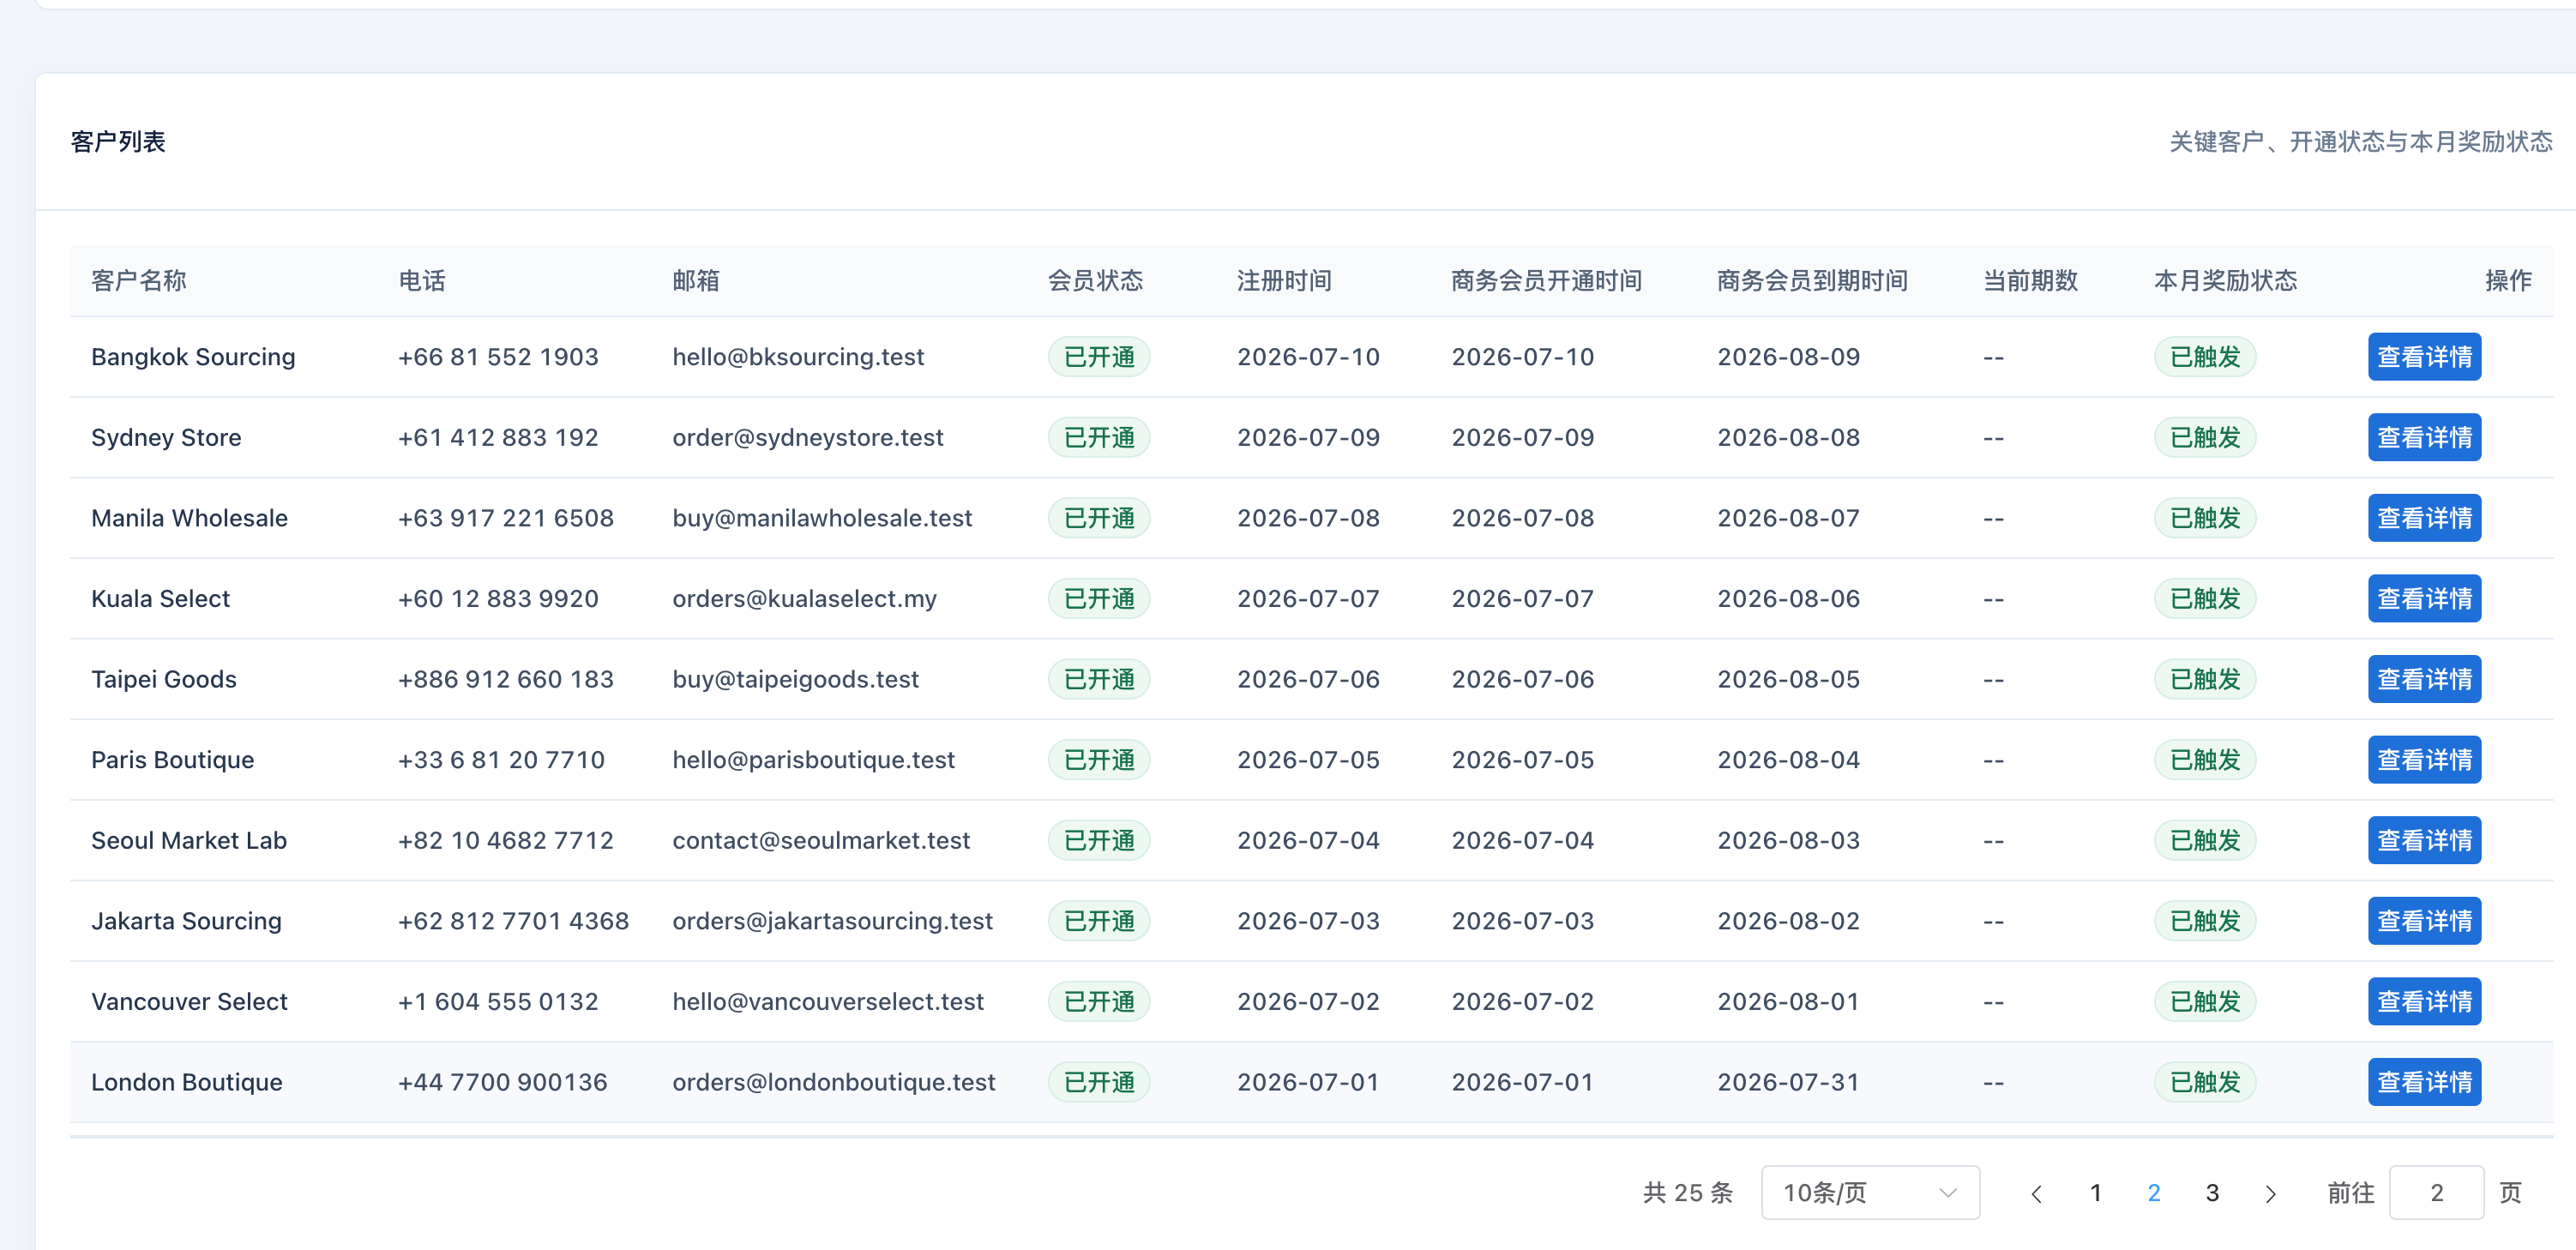View details for Bangkok Sourcing
Screen dimensions: 2576x1250
point(2424,357)
